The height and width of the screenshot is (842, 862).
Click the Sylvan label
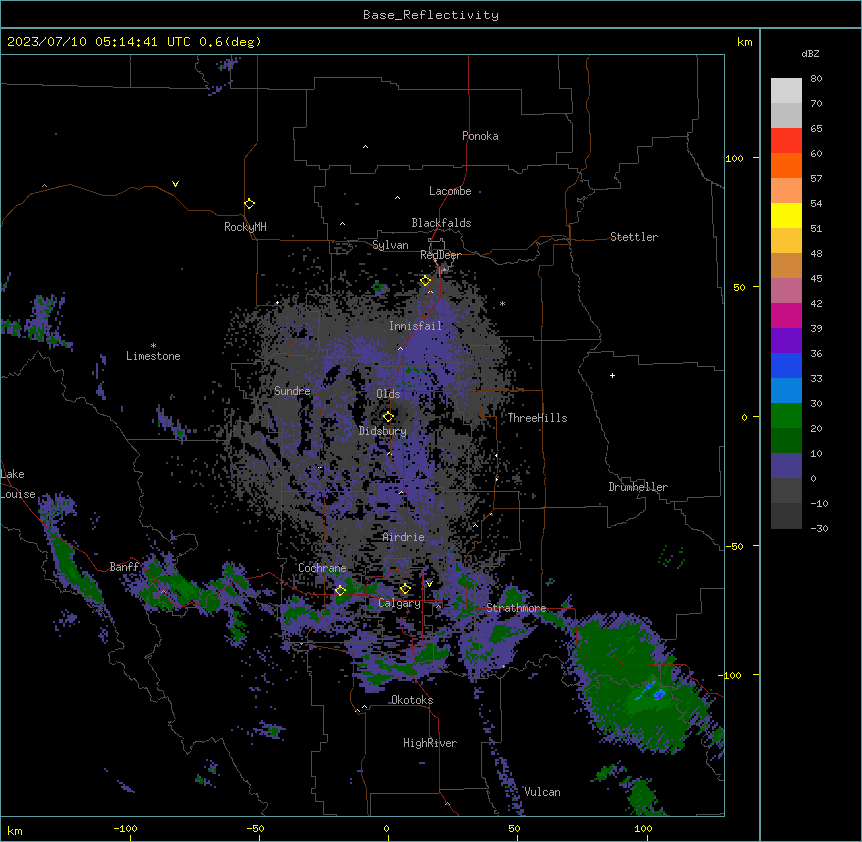tap(390, 245)
